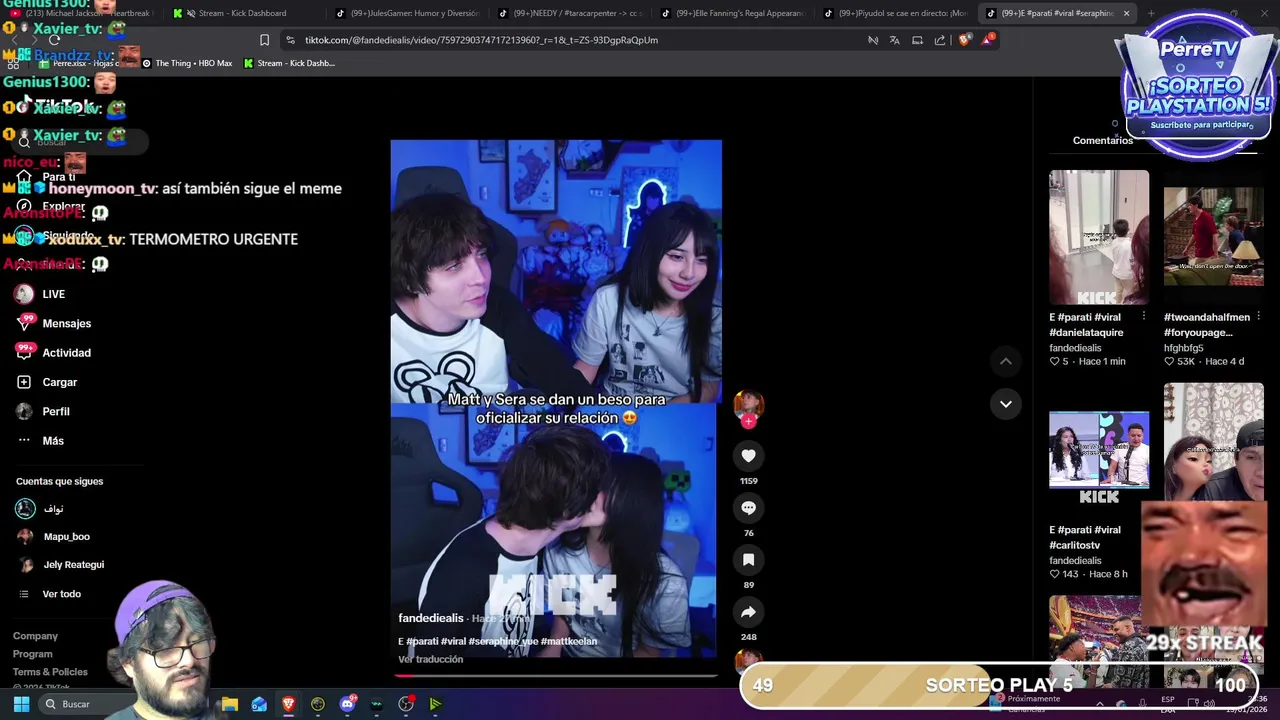Open Terms & Policies footer link
The image size is (1280, 720).
coord(50,672)
